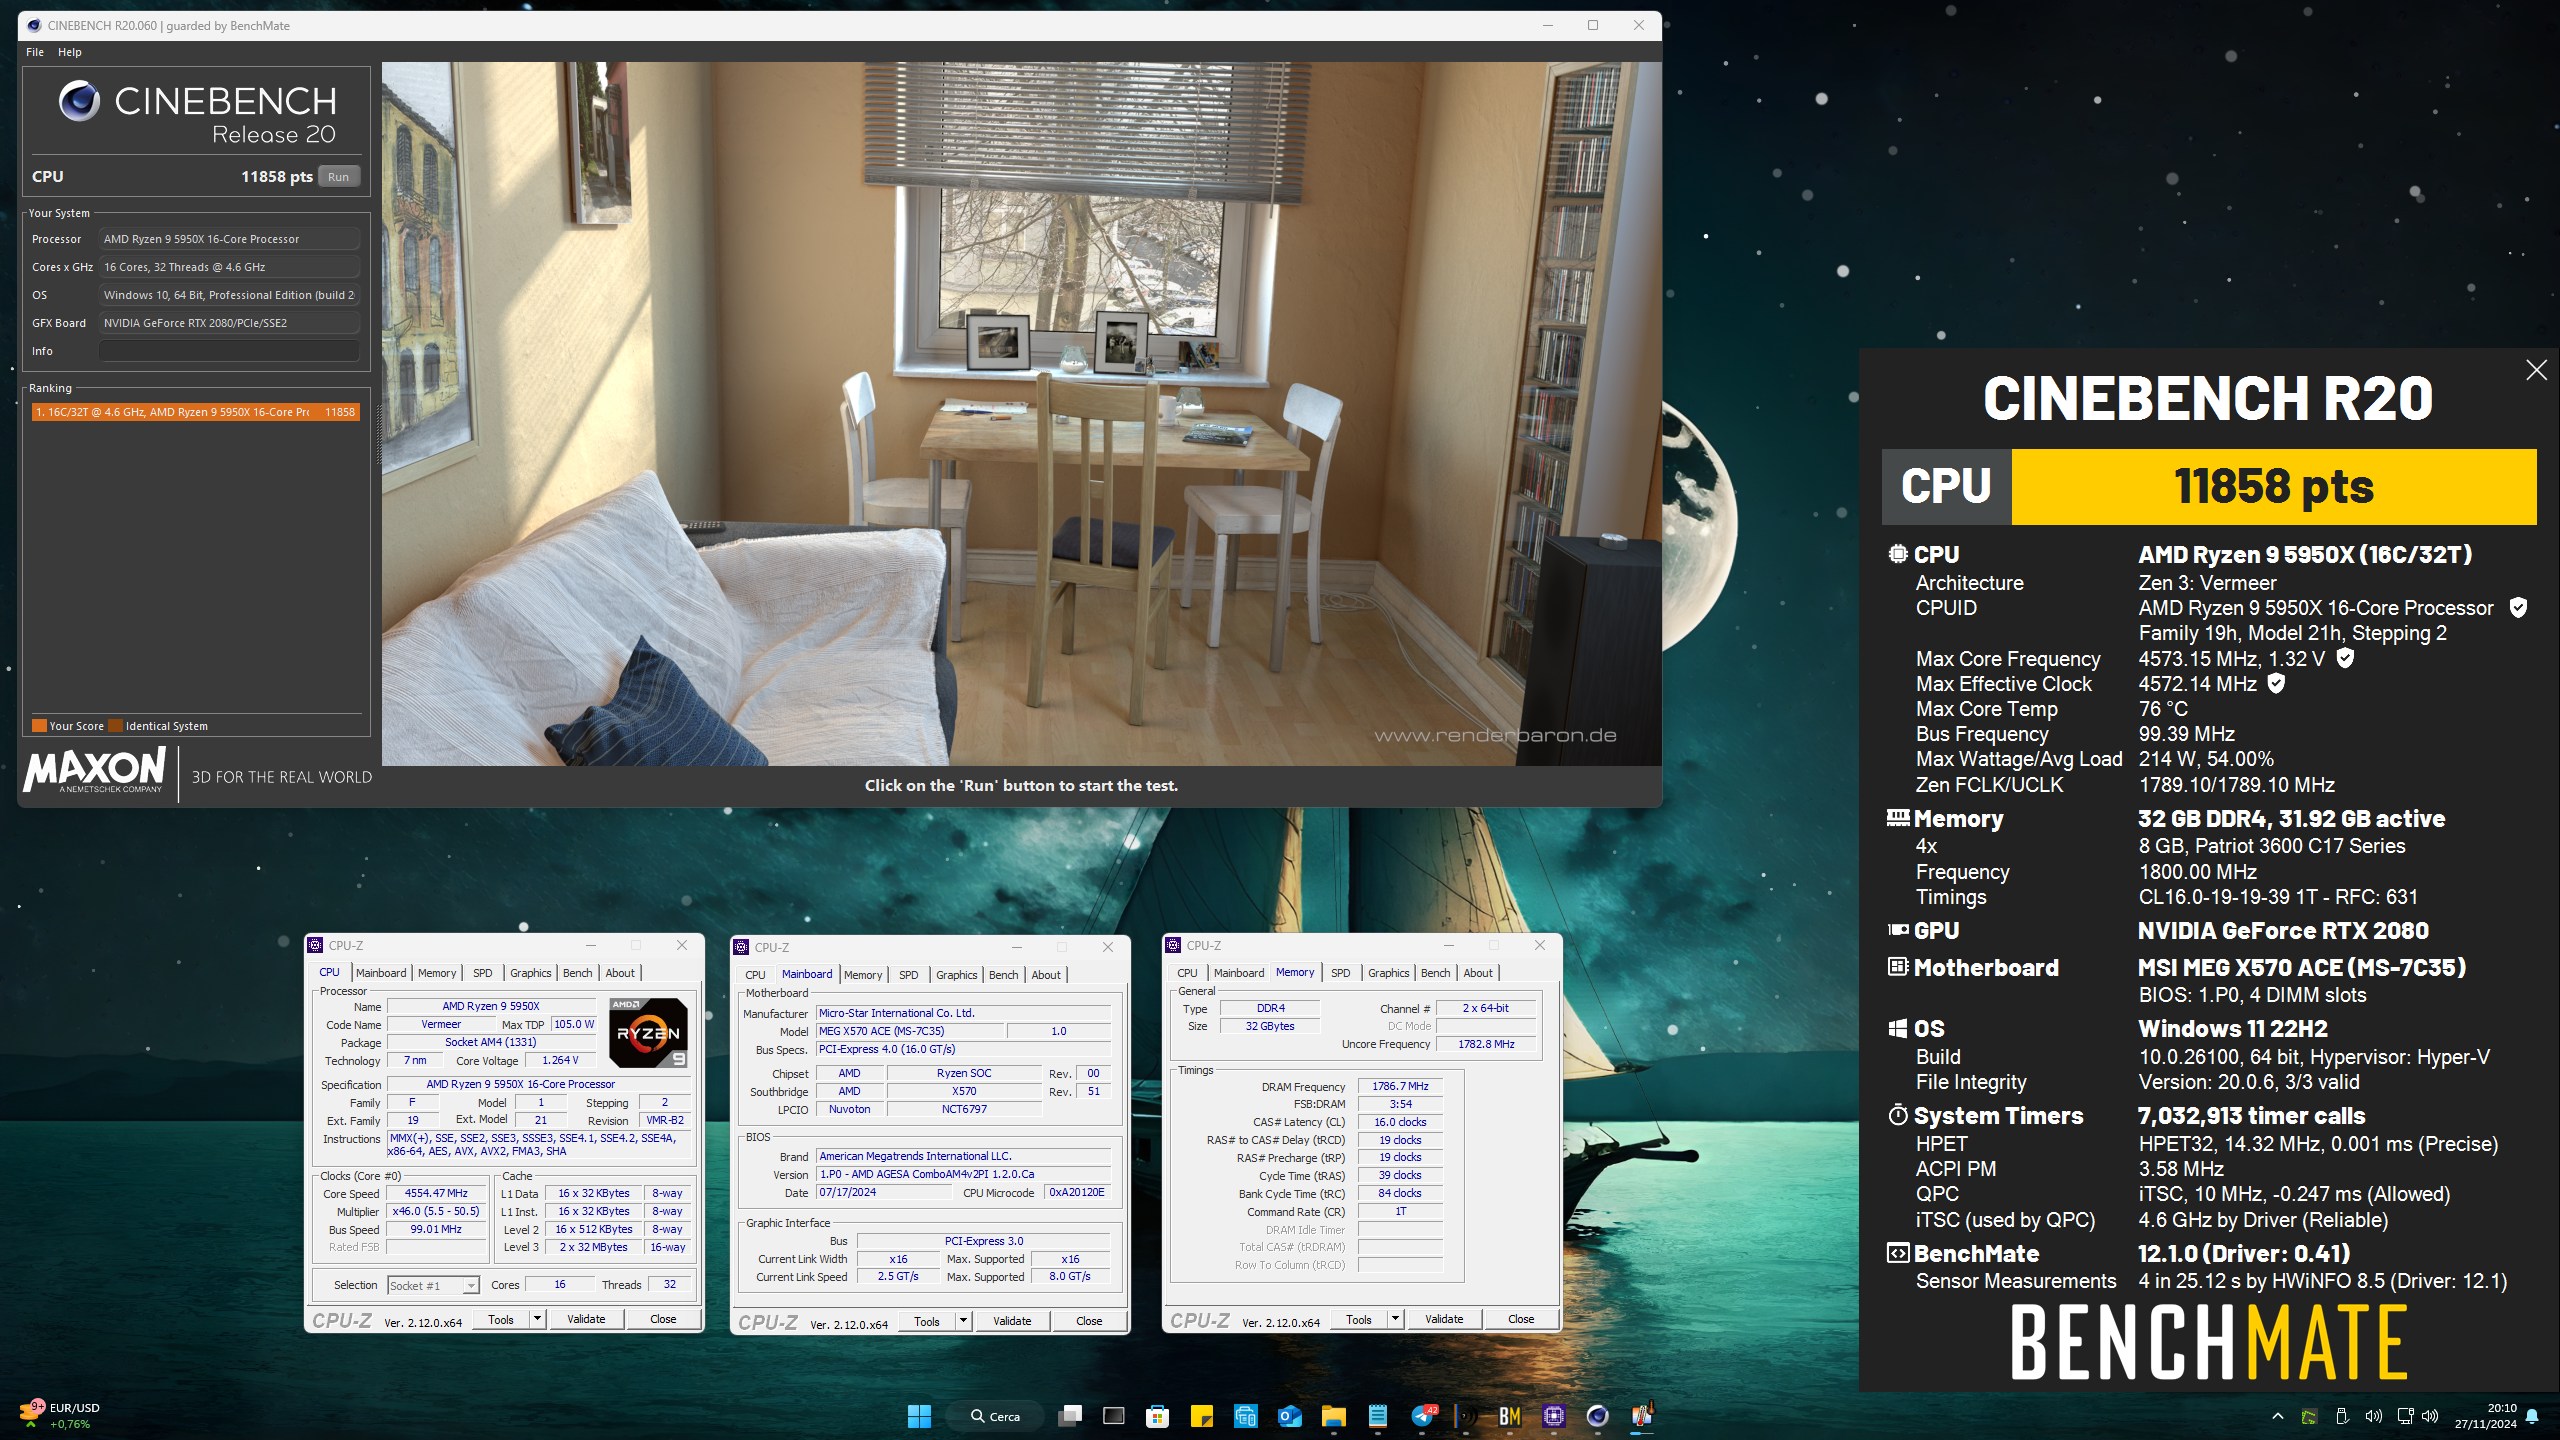Open the dark speaker-like taskbar app
This screenshot has height=1440, width=2560.
point(1465,1416)
